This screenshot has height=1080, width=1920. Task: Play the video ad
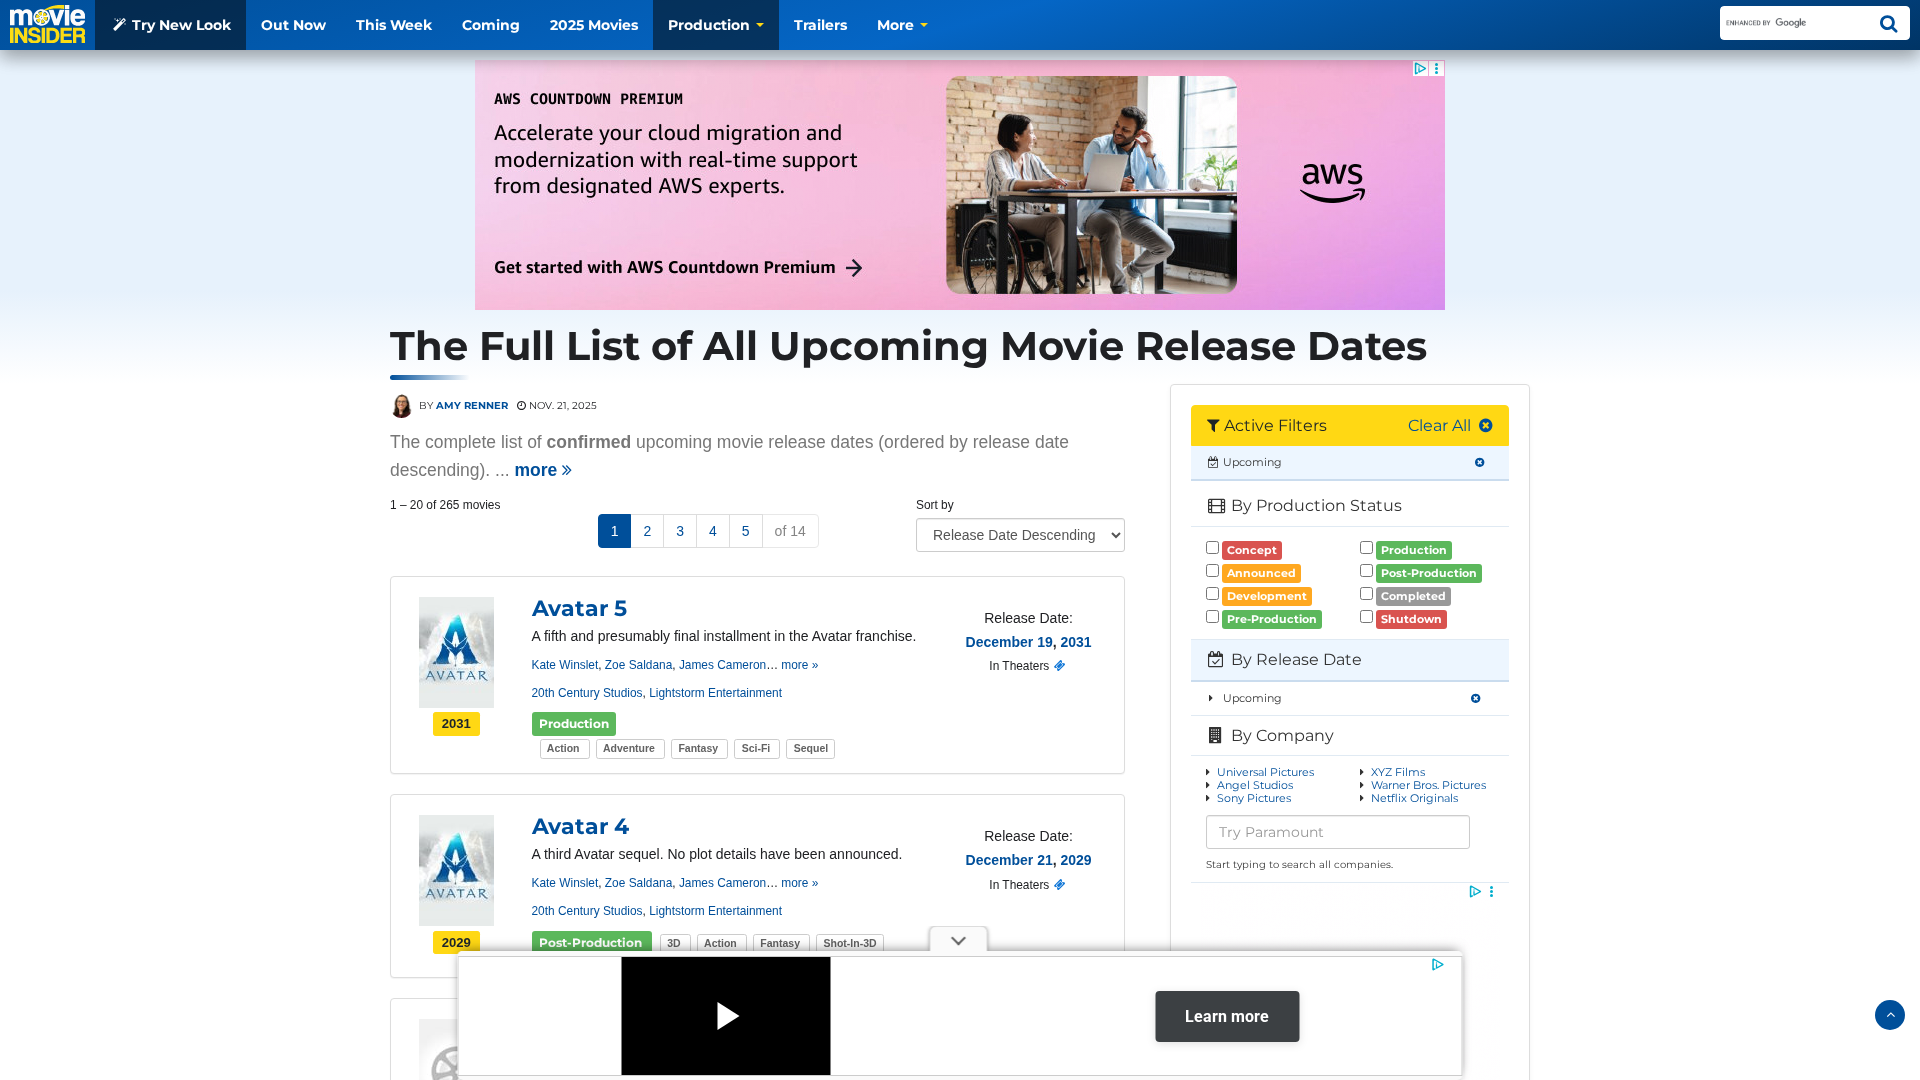pos(726,1016)
